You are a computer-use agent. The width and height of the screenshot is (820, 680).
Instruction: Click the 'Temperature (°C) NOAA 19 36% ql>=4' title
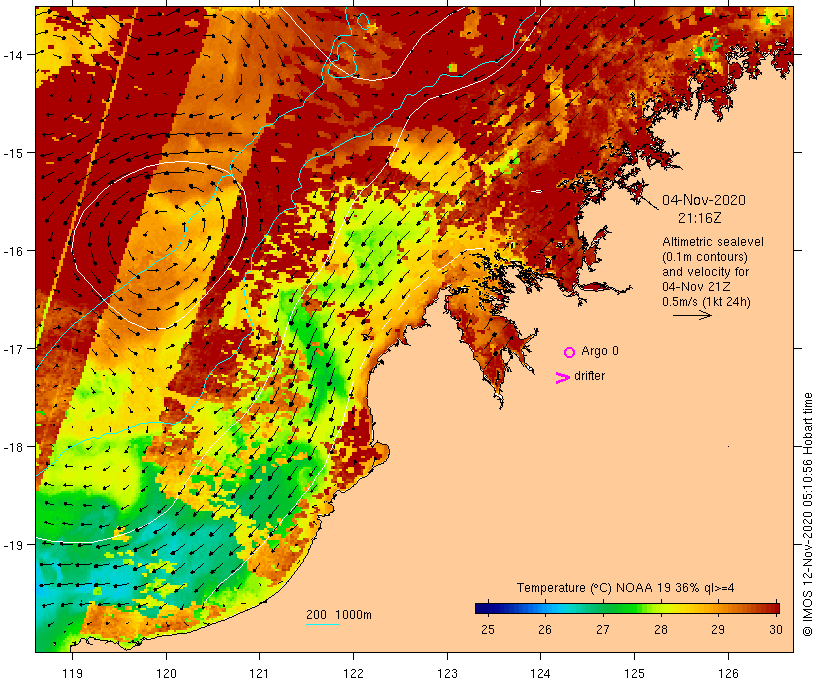pyautogui.click(x=625, y=588)
